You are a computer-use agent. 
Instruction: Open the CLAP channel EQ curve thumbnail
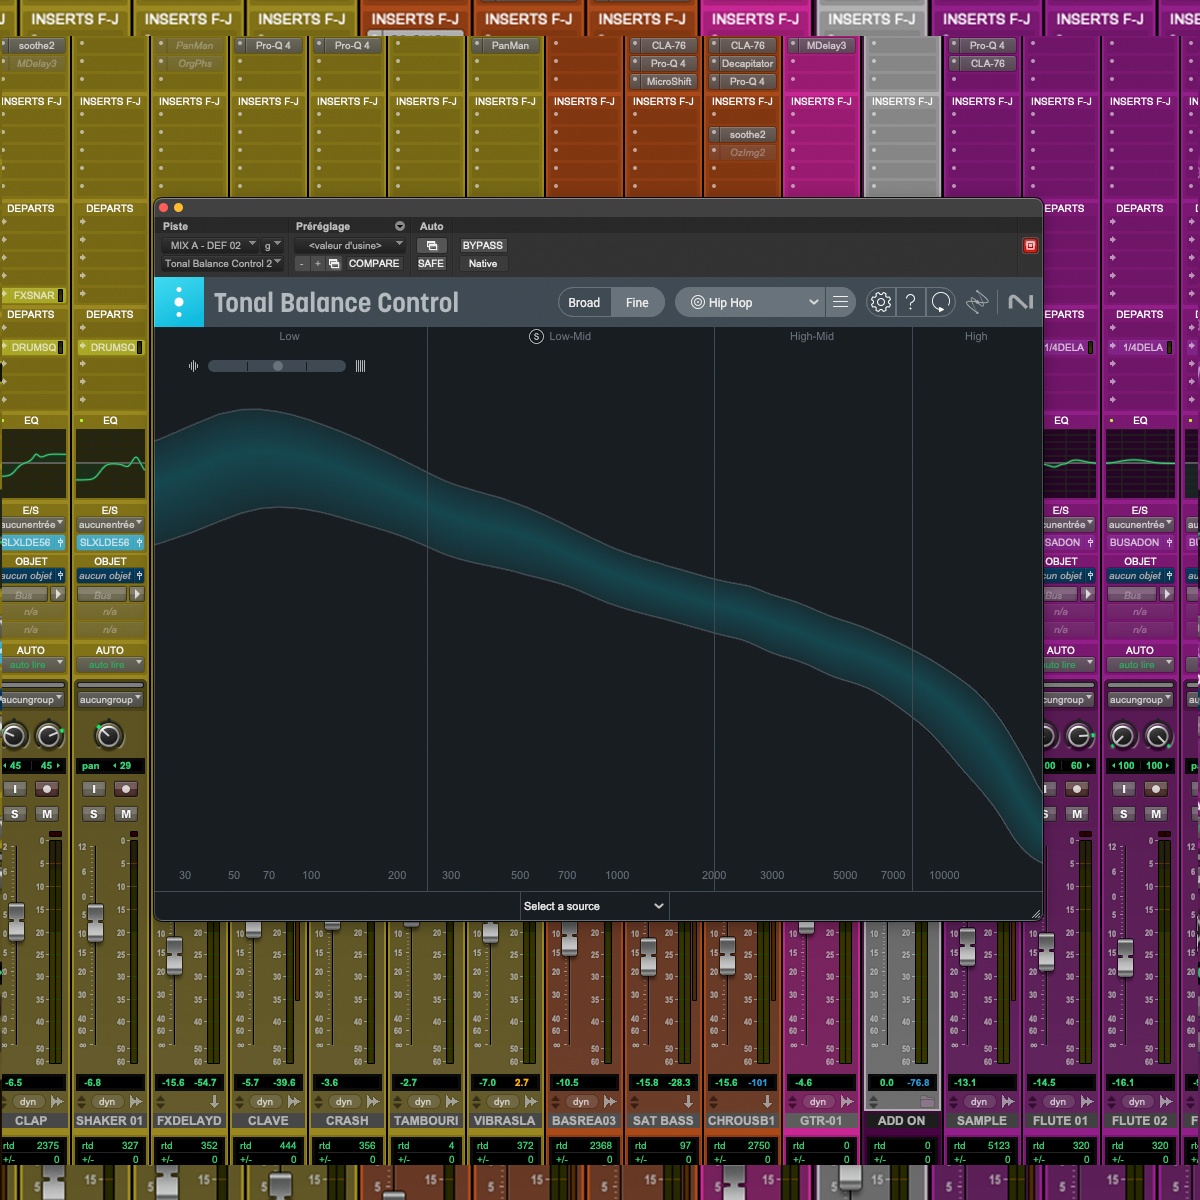33,464
